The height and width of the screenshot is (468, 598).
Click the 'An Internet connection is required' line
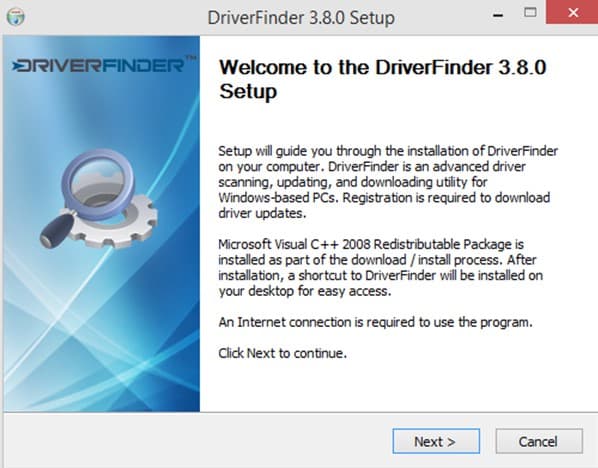(375, 322)
